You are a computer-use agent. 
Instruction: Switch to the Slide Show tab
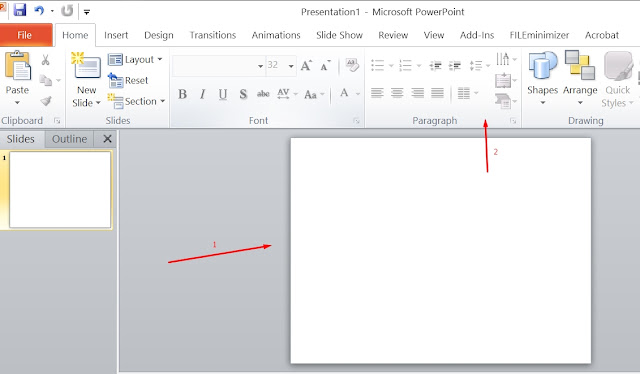[x=339, y=35]
